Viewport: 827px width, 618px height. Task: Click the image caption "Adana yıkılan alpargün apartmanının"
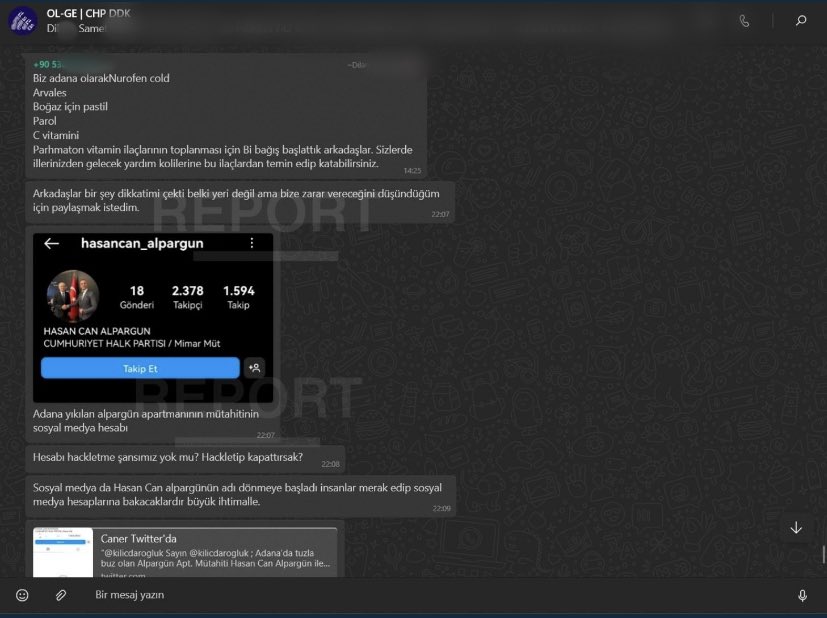click(x=146, y=421)
